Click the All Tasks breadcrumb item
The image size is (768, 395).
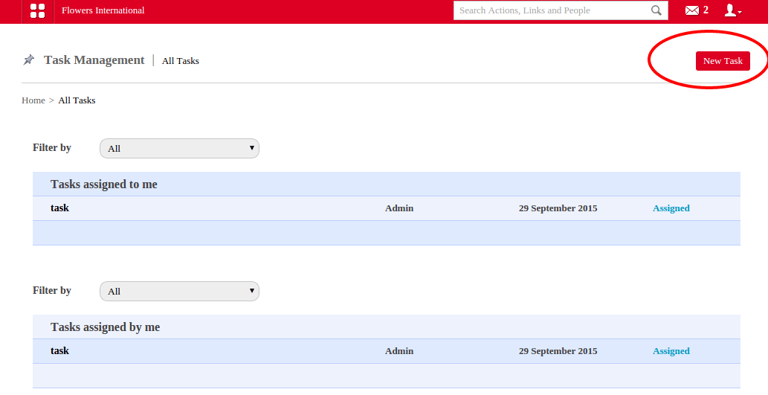tap(77, 100)
